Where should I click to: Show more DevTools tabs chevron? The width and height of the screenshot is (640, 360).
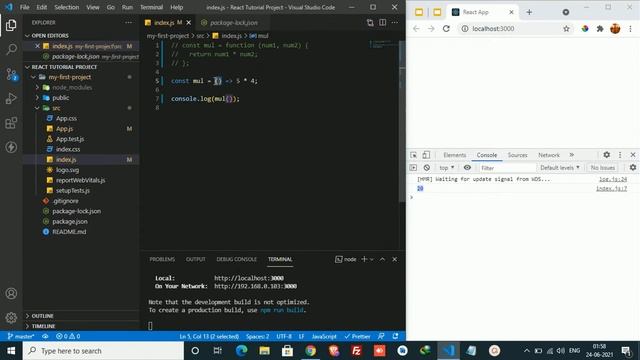pos(571,155)
